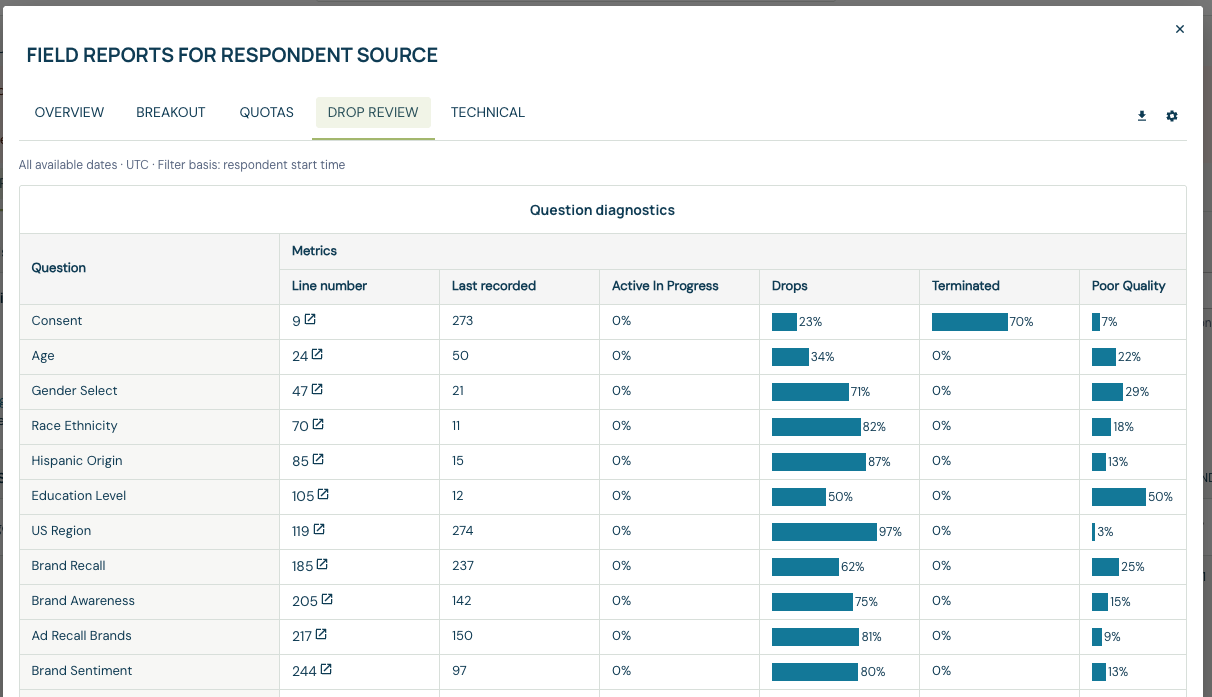Open external link for line 70
Viewport: 1212px width, 697px height.
pos(318,425)
